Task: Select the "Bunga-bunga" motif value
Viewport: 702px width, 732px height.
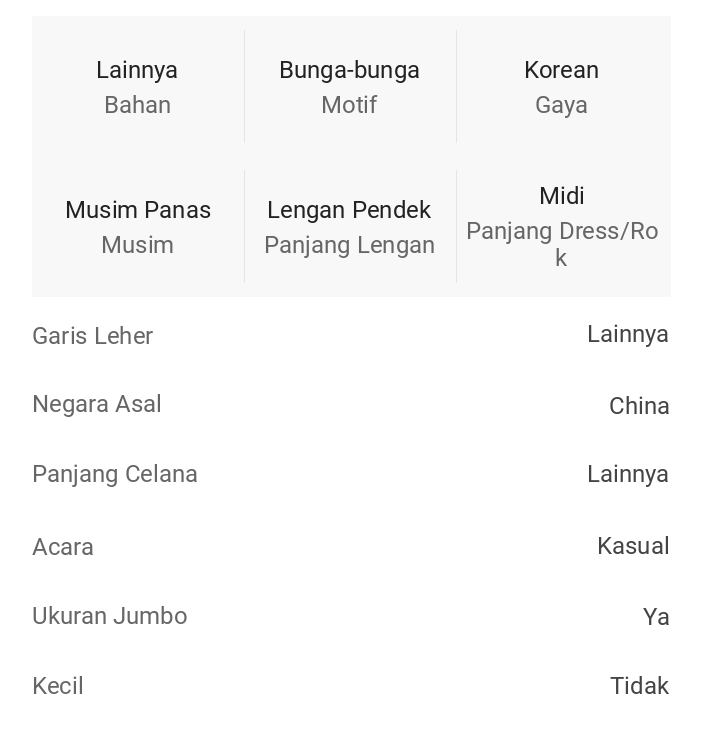Action: (349, 70)
